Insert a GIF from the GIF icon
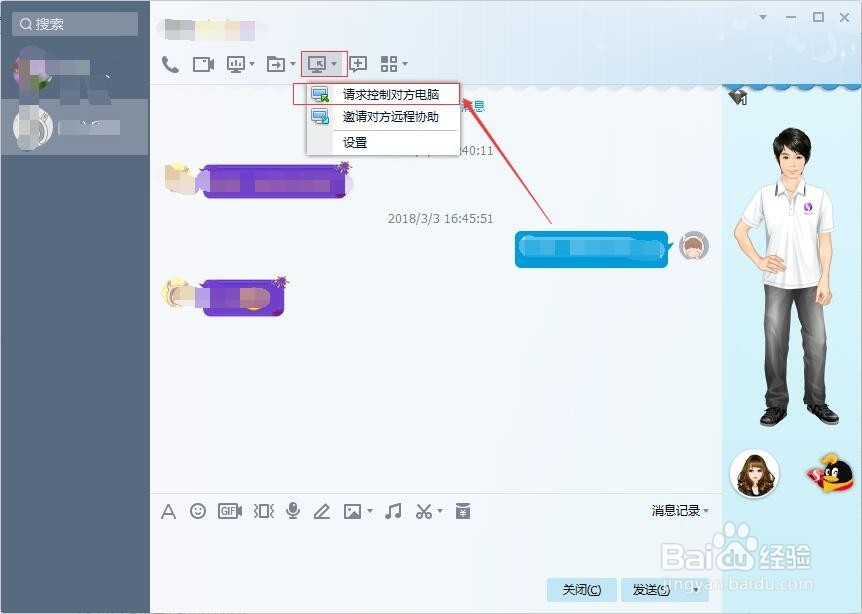Screen dimensions: 862x614 (x=229, y=511)
